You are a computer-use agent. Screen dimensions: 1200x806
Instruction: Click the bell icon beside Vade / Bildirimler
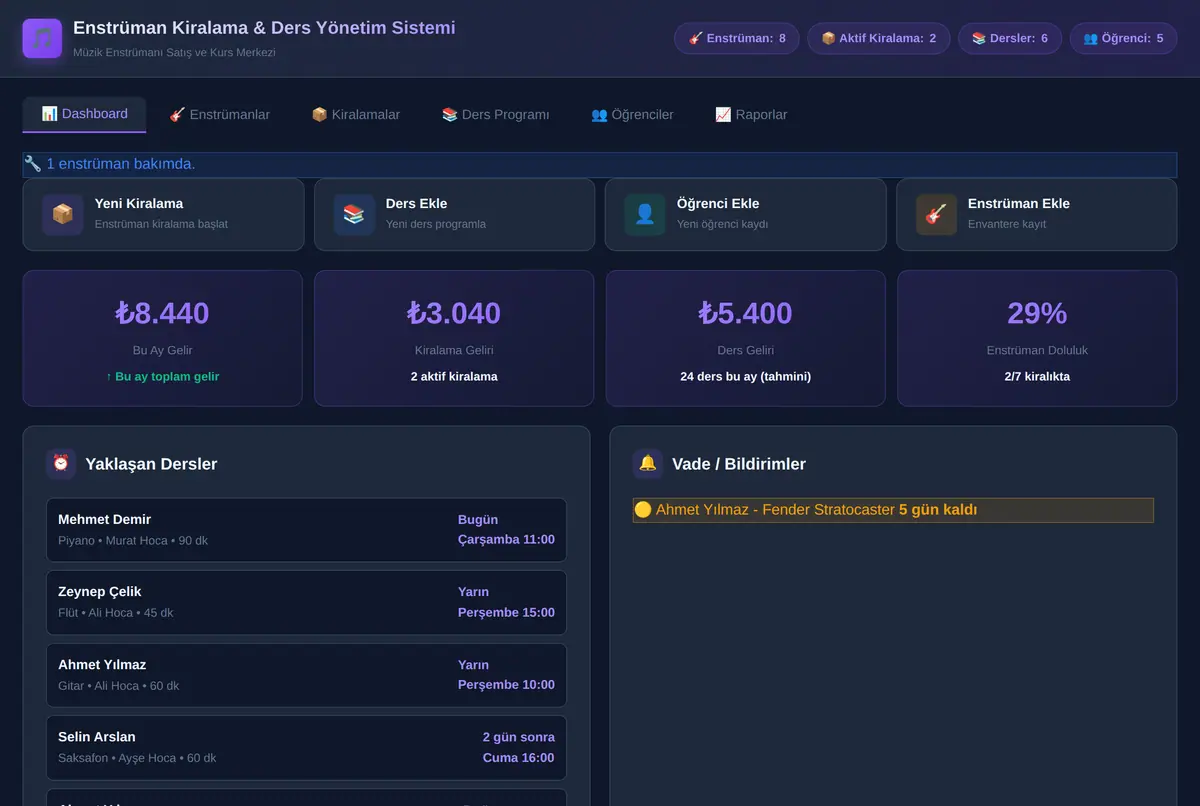(648, 463)
